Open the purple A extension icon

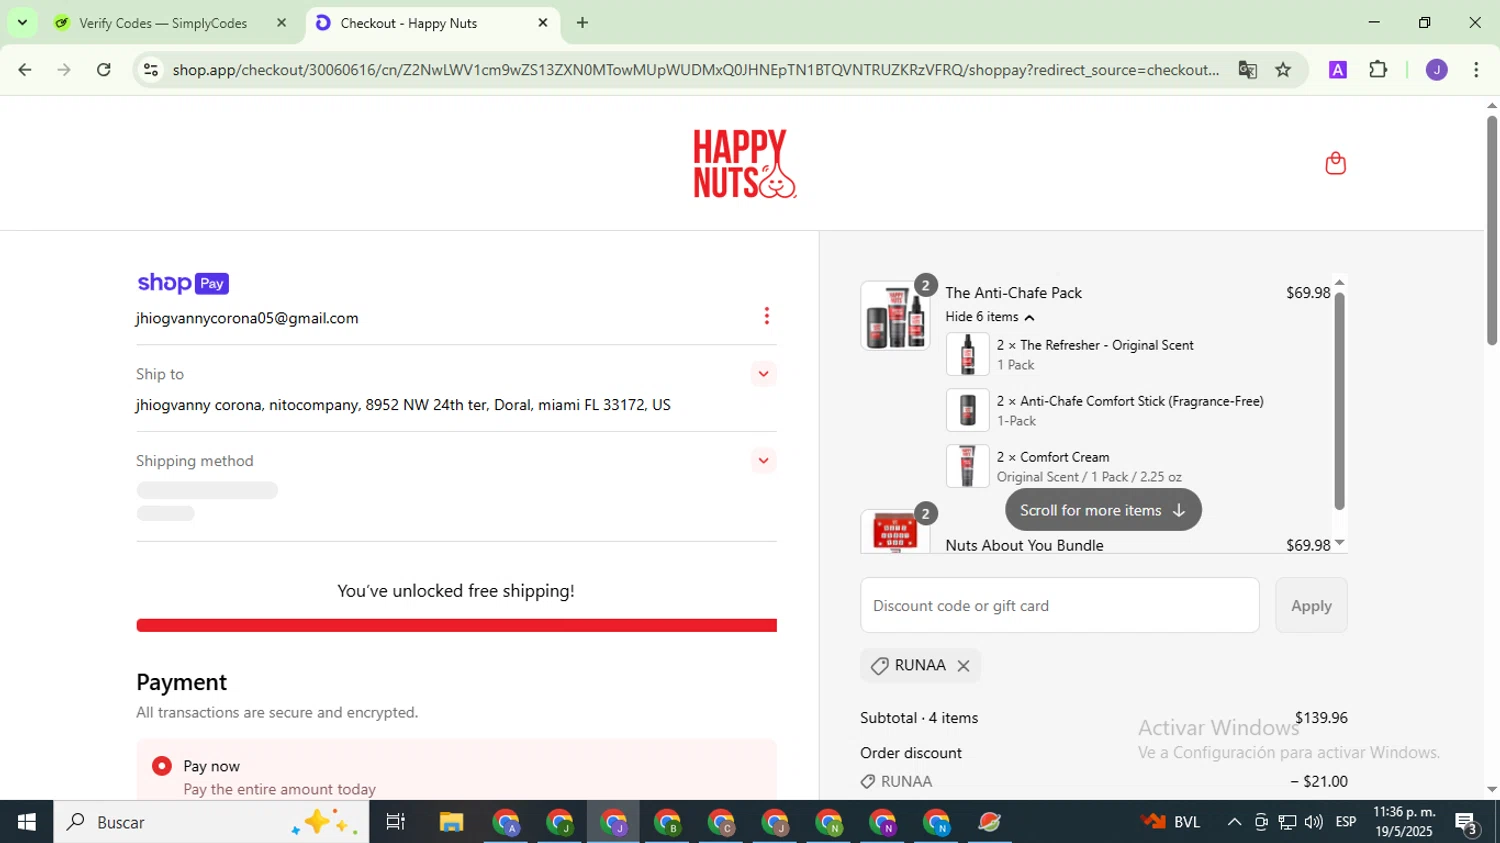[x=1337, y=70]
